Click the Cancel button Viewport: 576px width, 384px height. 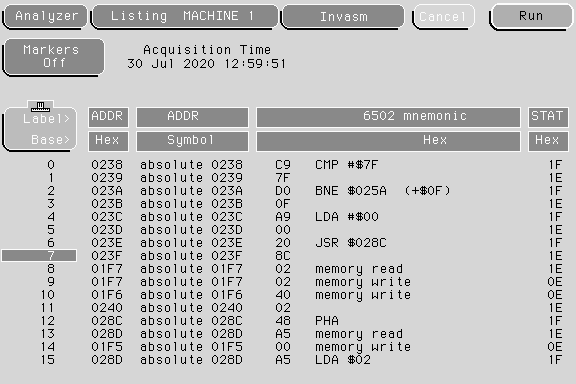443,17
